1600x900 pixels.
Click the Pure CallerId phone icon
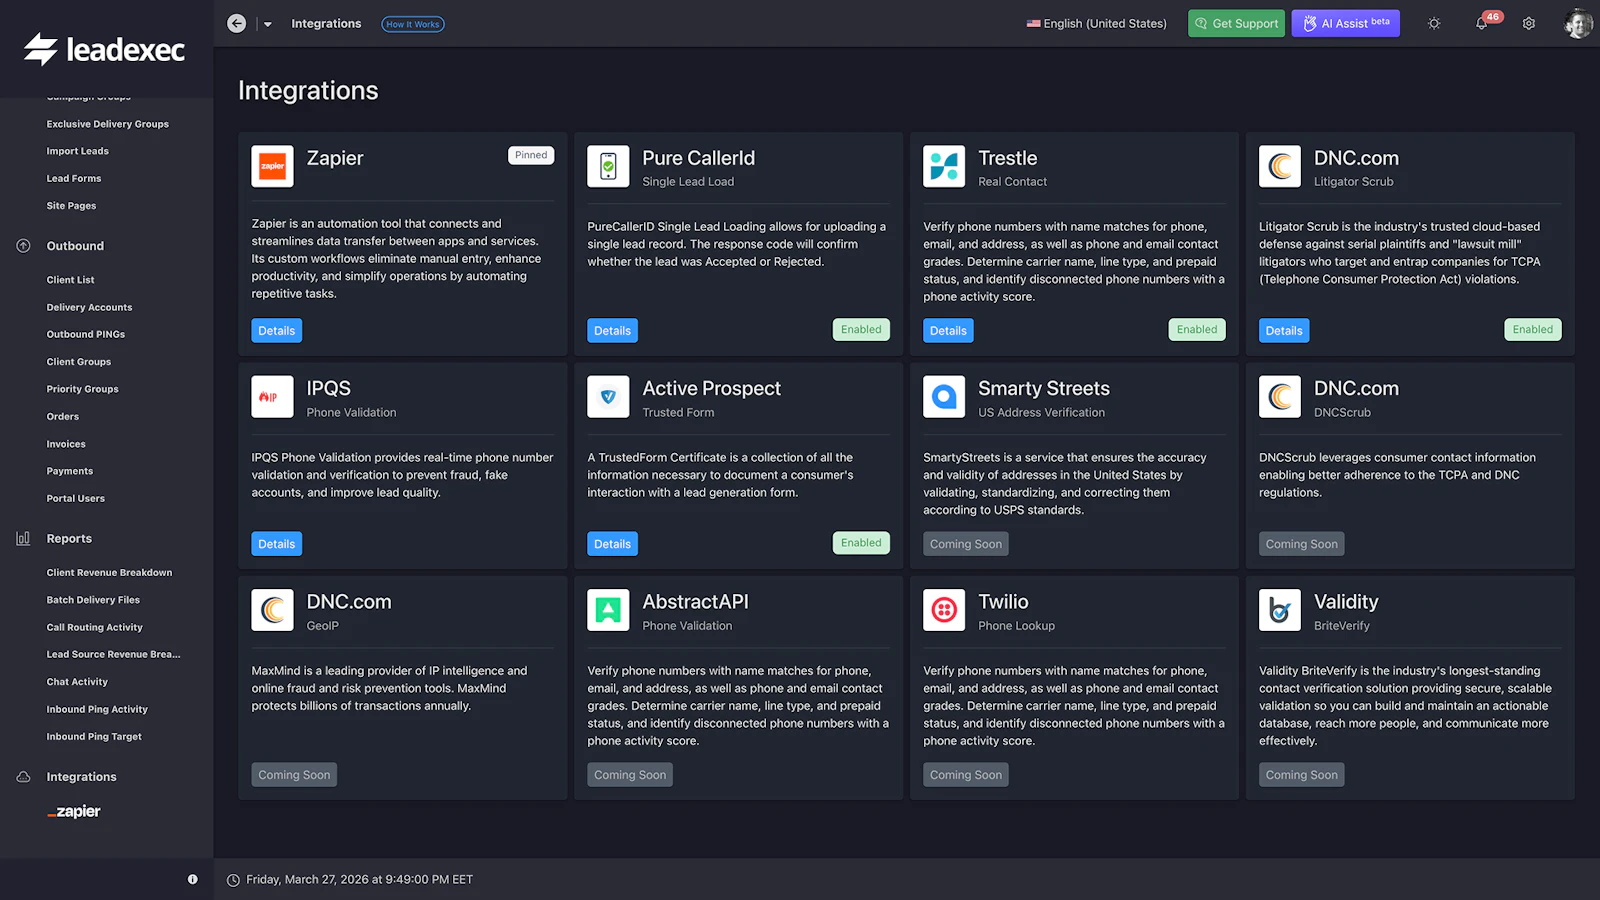click(608, 166)
